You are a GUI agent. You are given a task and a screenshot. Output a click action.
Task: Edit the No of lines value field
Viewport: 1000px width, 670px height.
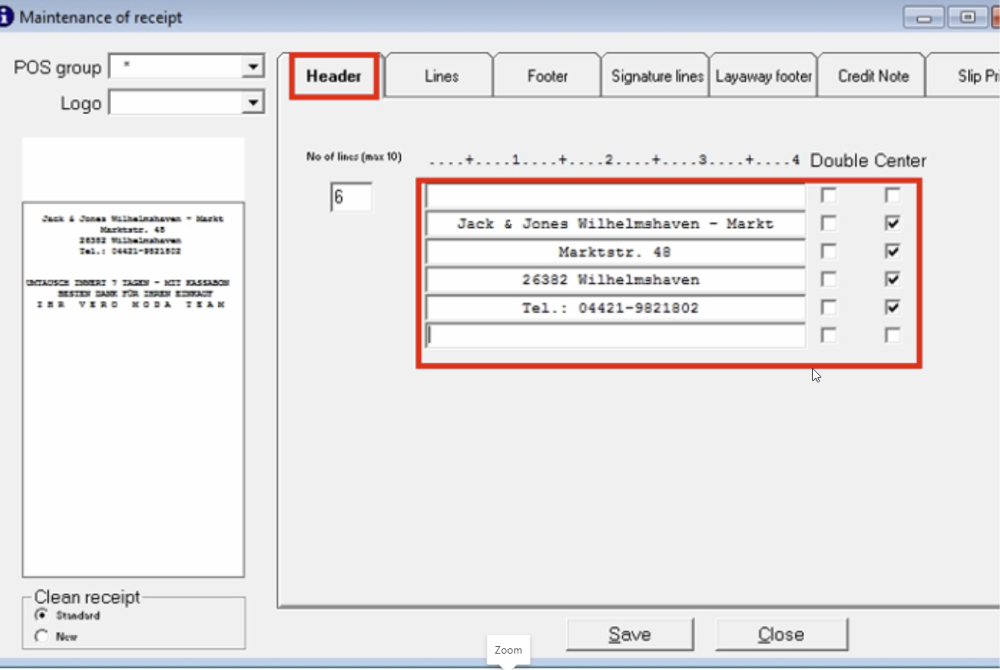click(351, 197)
